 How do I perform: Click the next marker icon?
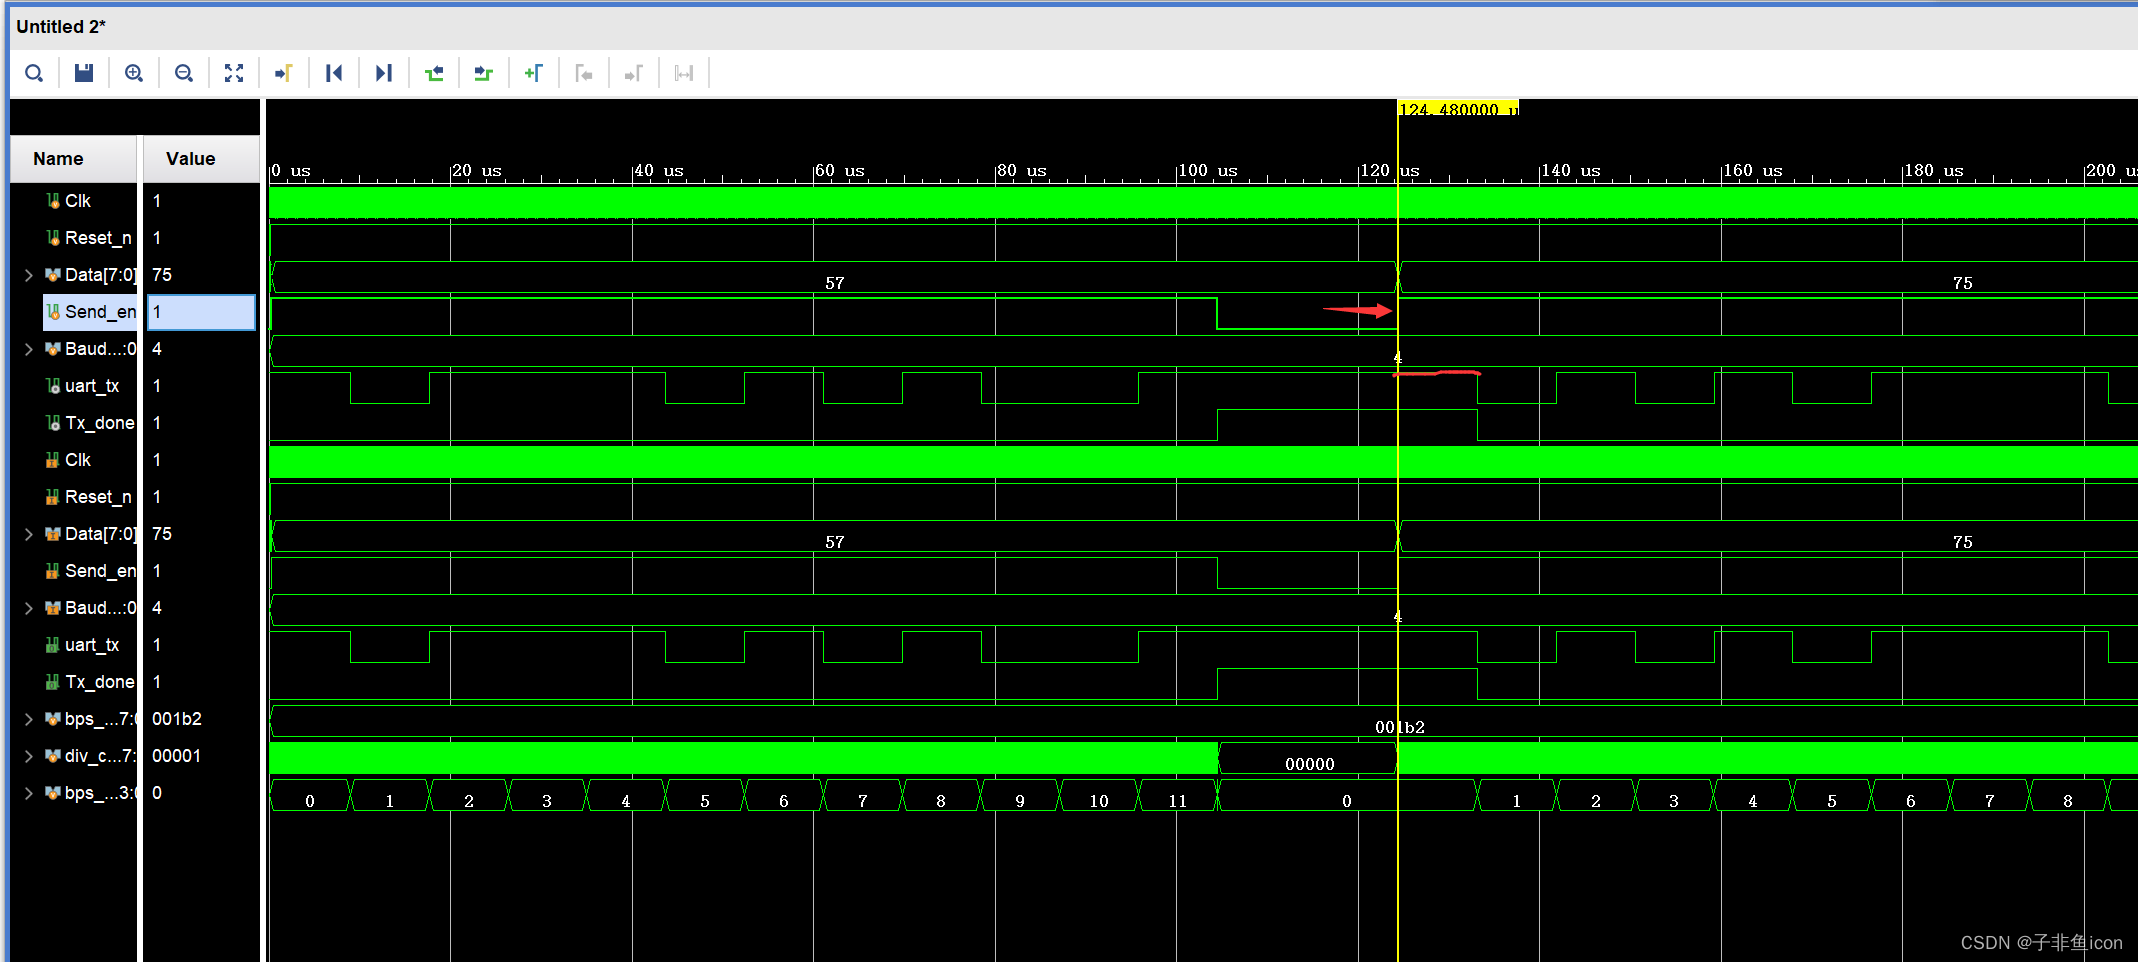coord(634,73)
